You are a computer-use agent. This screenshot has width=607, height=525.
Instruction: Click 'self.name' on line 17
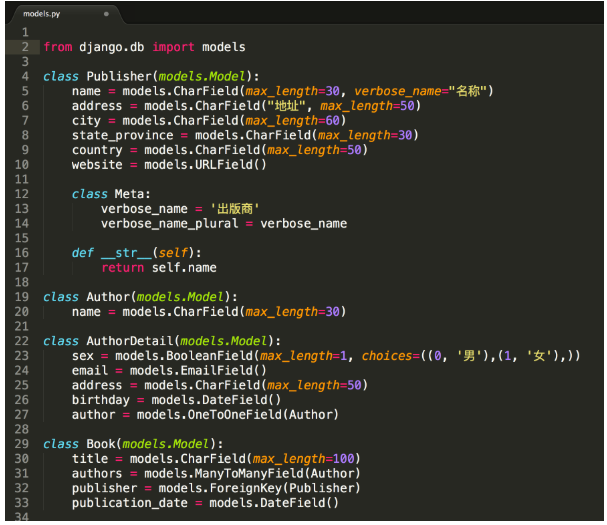(184, 268)
